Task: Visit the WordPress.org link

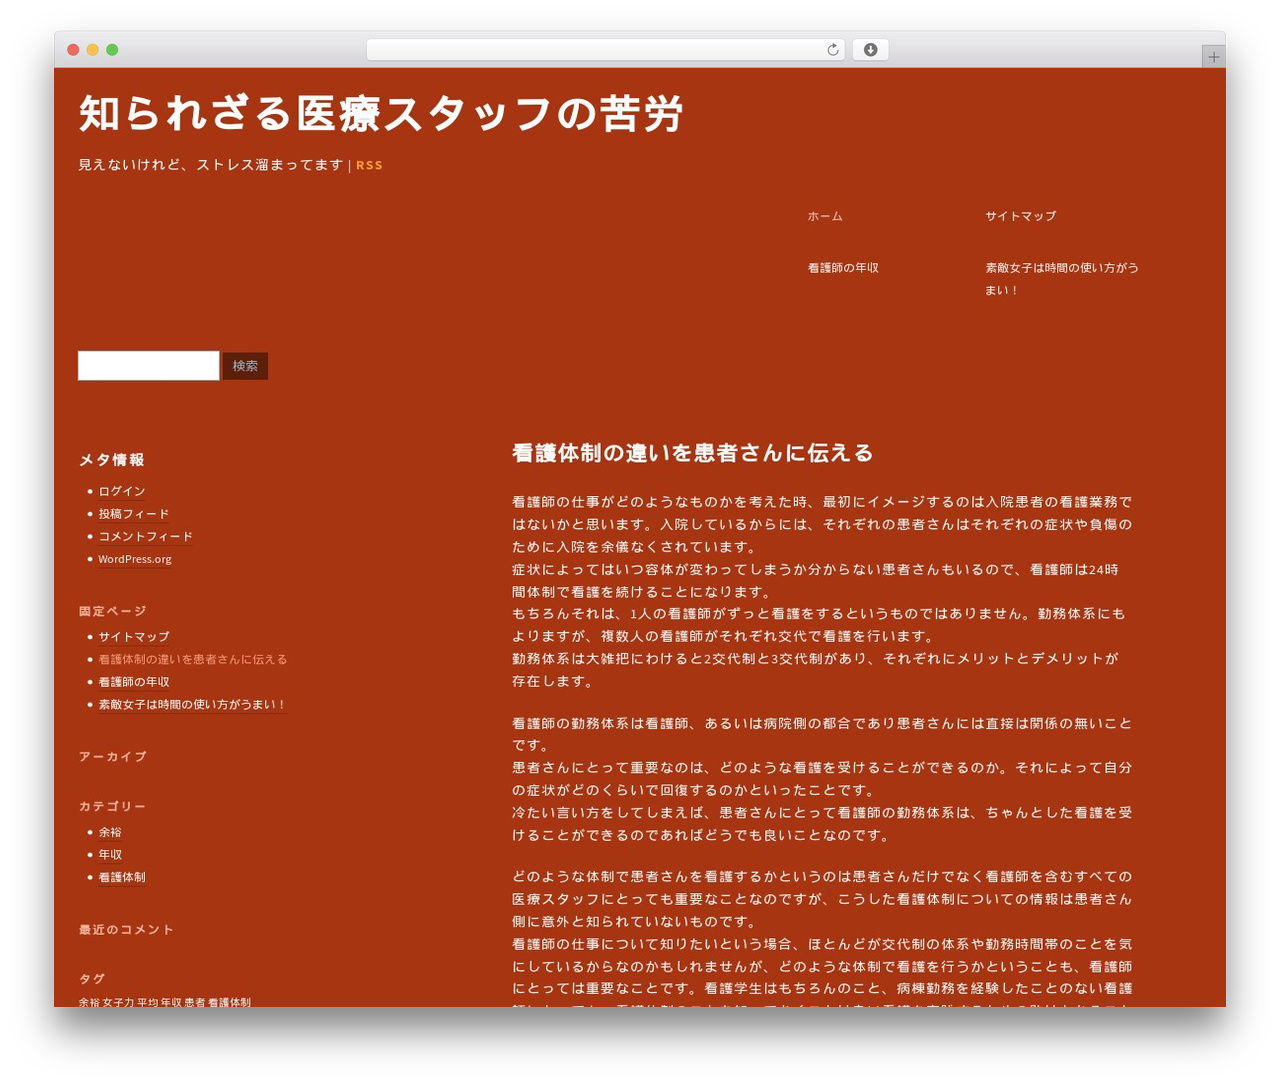Action: point(135,559)
